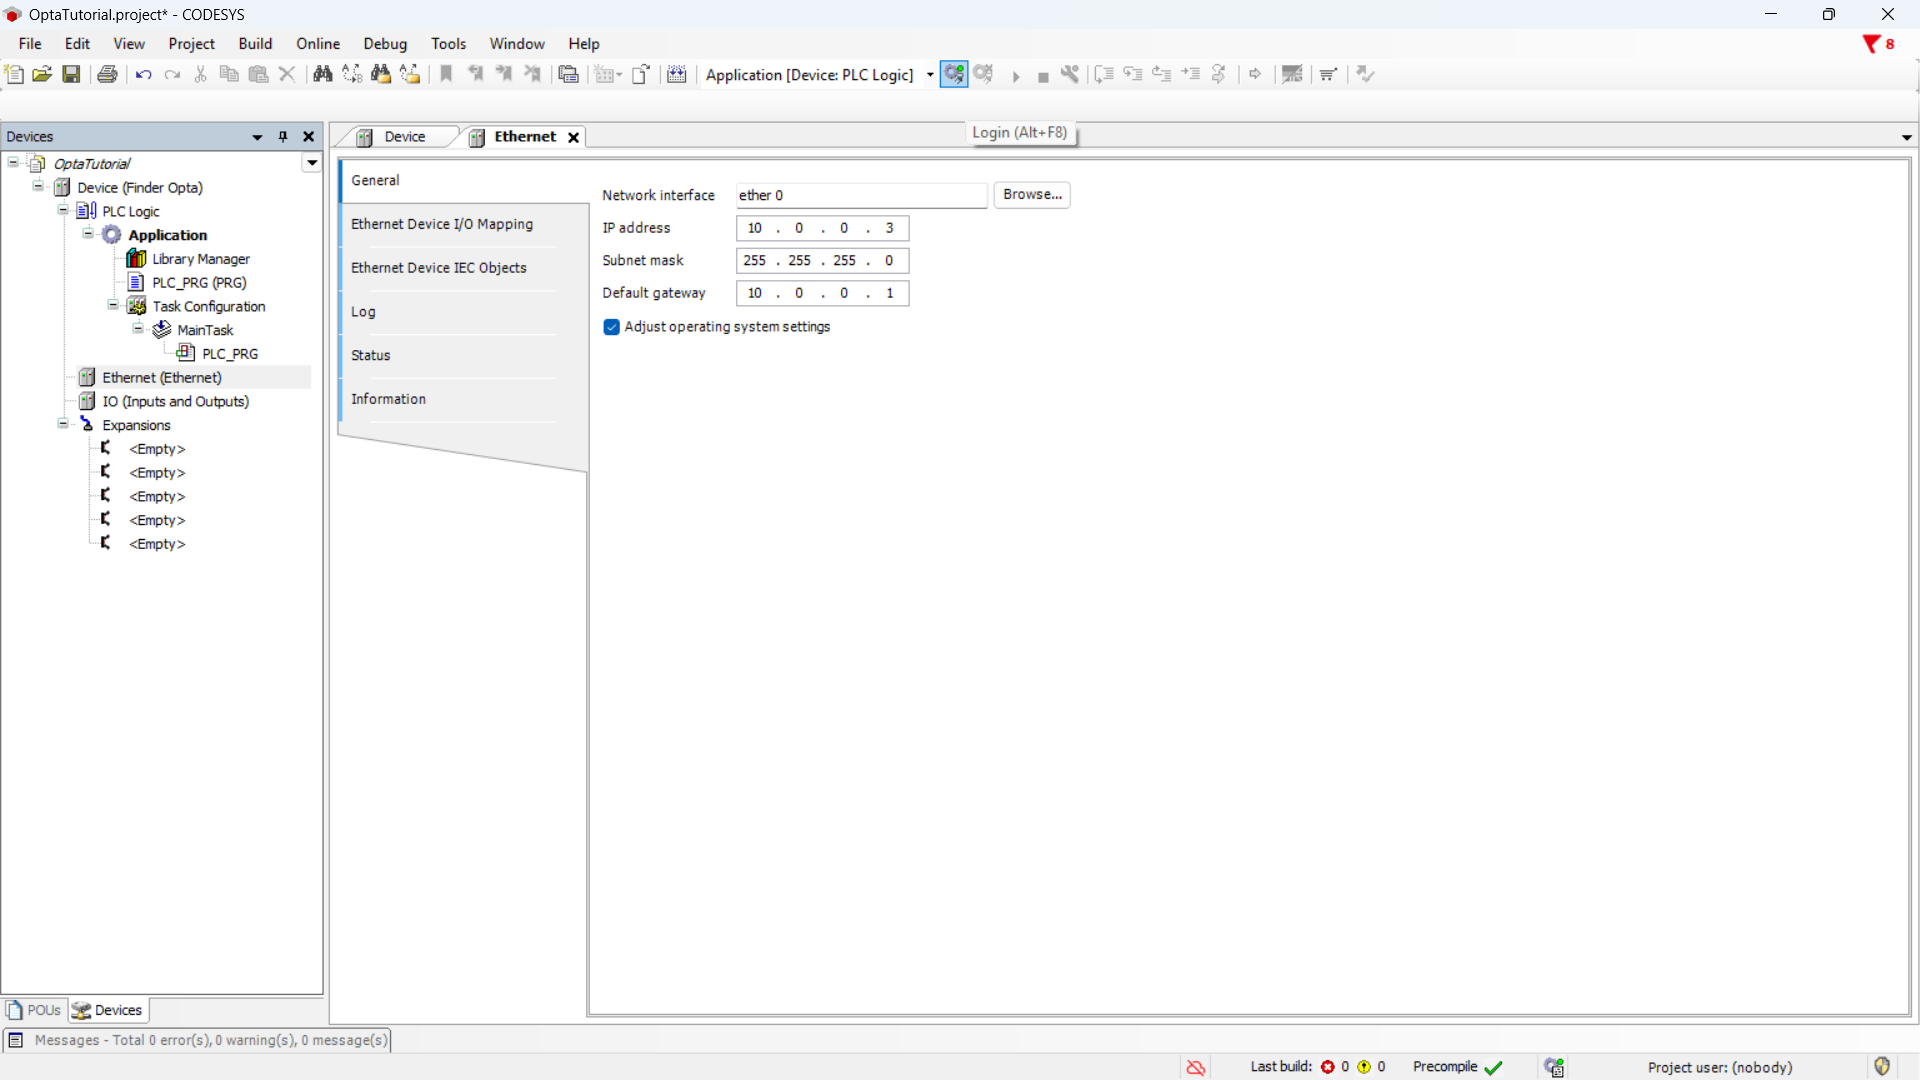The width and height of the screenshot is (1920, 1080).
Task: Collapse the Expansions tree node
Action: click(x=63, y=424)
